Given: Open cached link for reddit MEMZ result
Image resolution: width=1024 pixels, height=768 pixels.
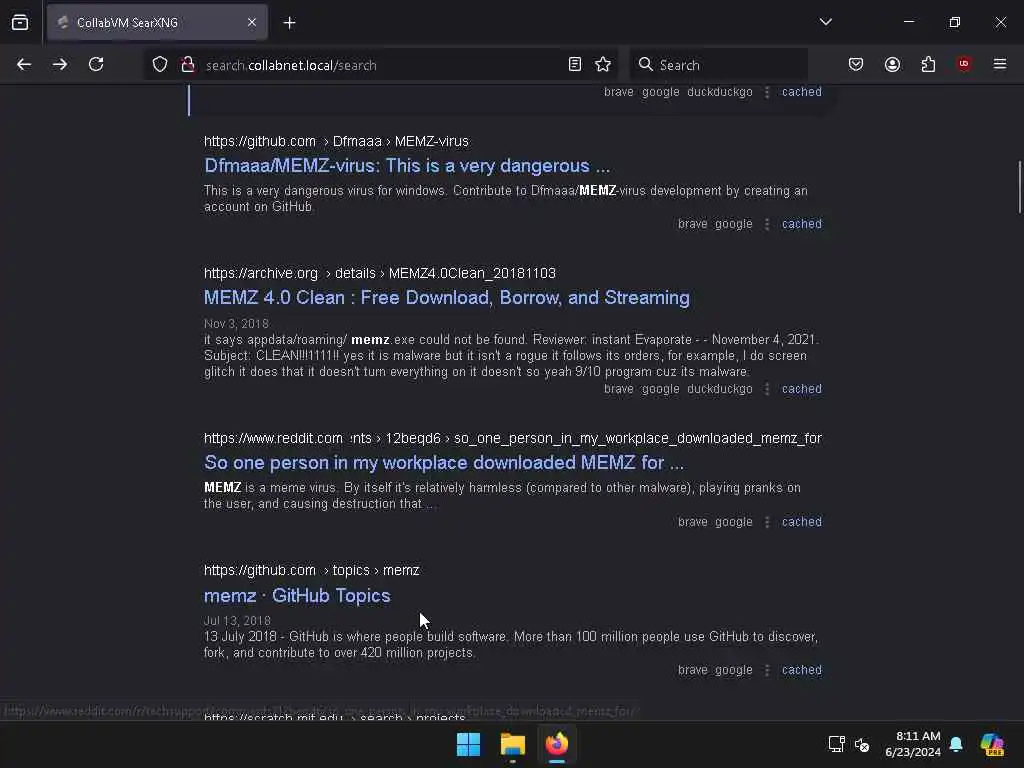Looking at the screenshot, I should [802, 522].
